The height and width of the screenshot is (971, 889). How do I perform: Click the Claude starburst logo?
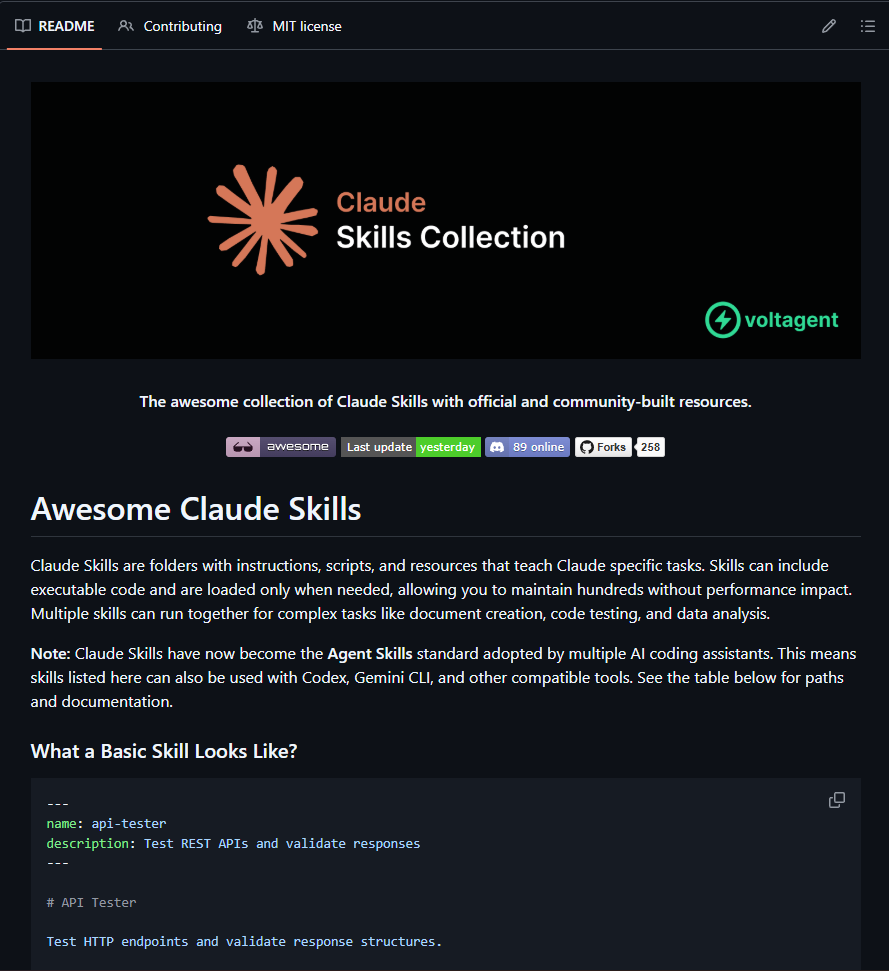pyautogui.click(x=263, y=219)
